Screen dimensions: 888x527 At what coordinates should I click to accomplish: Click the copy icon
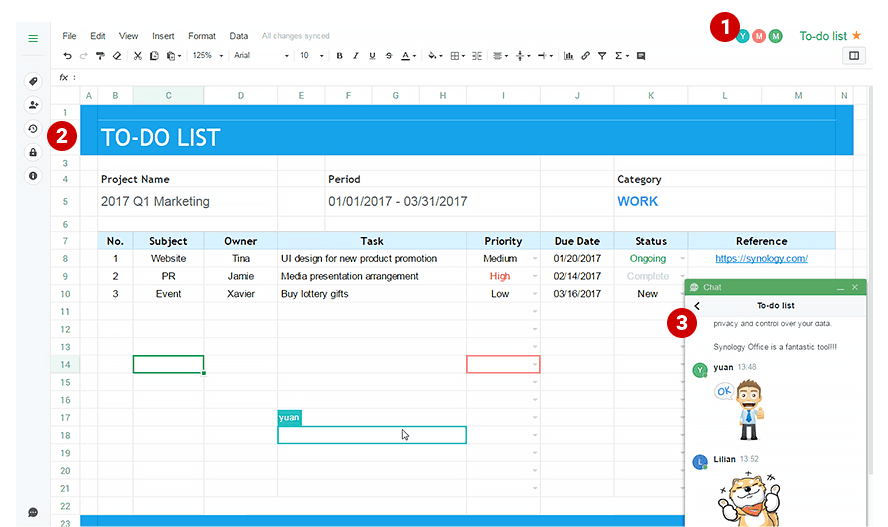tap(154, 55)
